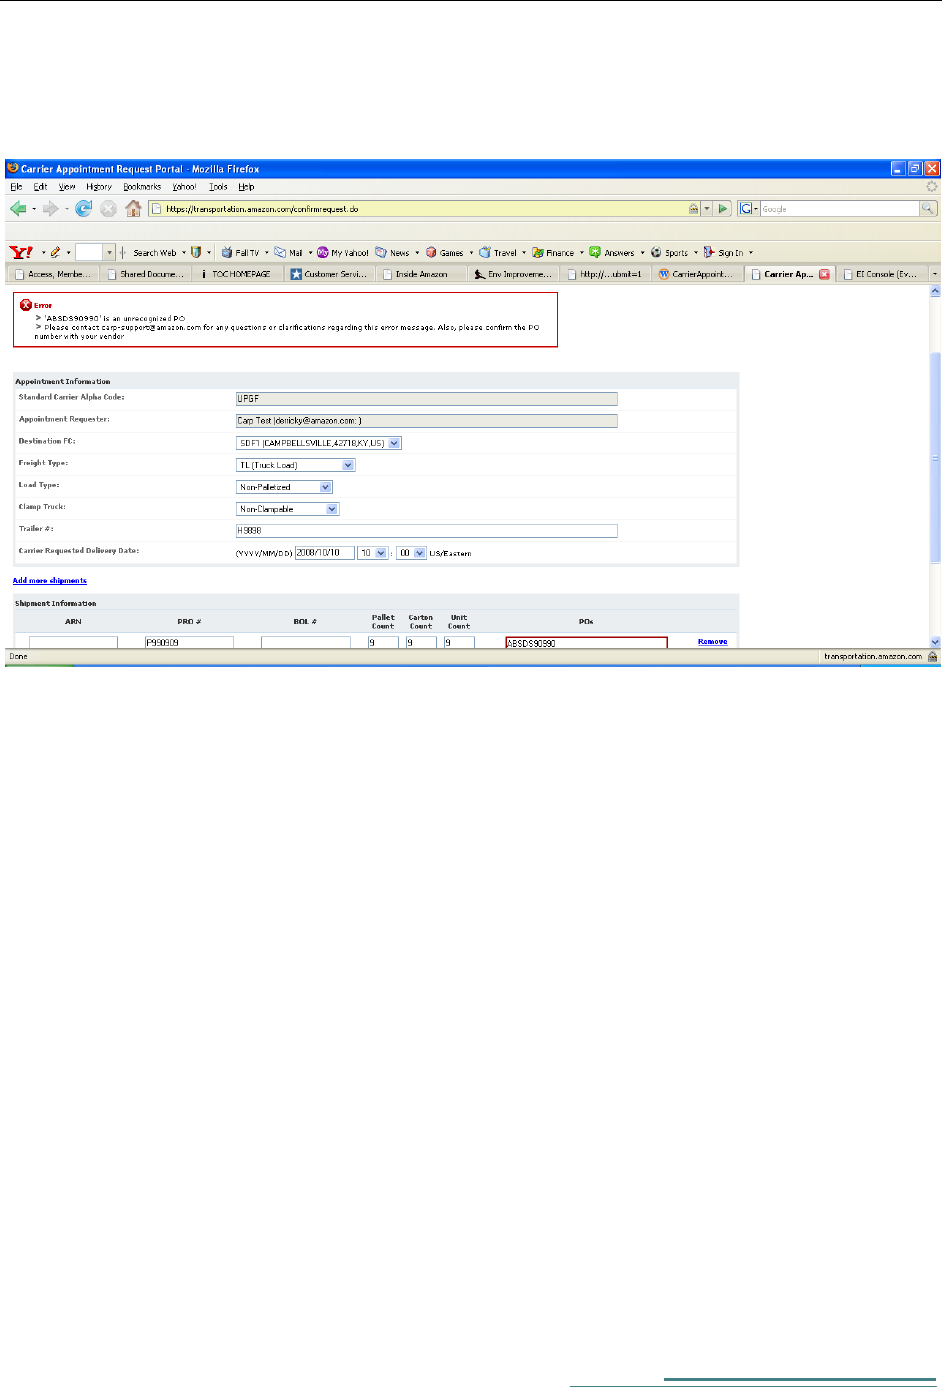Open the Load Type dropdown
942x1387 pixels.
(x=325, y=487)
